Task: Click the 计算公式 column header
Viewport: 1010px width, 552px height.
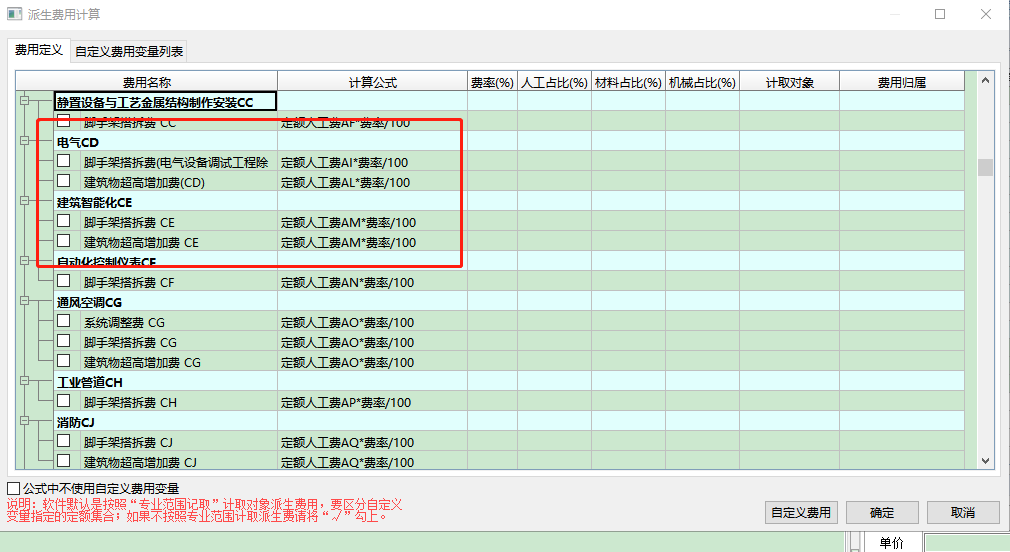Action: [x=373, y=82]
